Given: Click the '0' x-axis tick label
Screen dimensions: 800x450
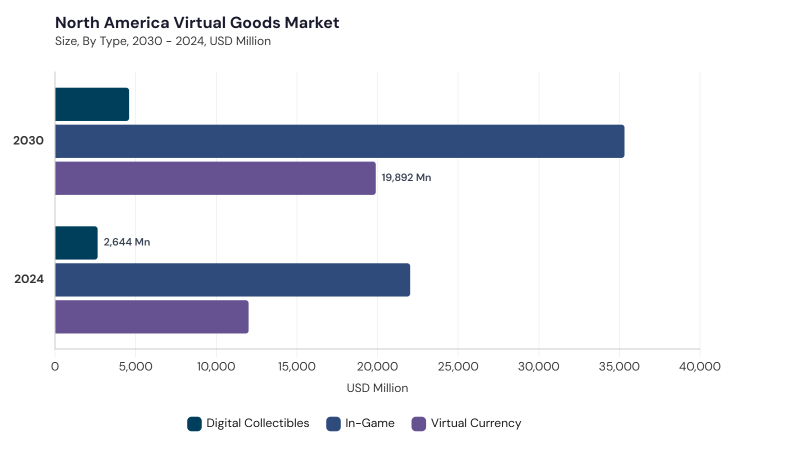Looking at the screenshot, I should (55, 366).
